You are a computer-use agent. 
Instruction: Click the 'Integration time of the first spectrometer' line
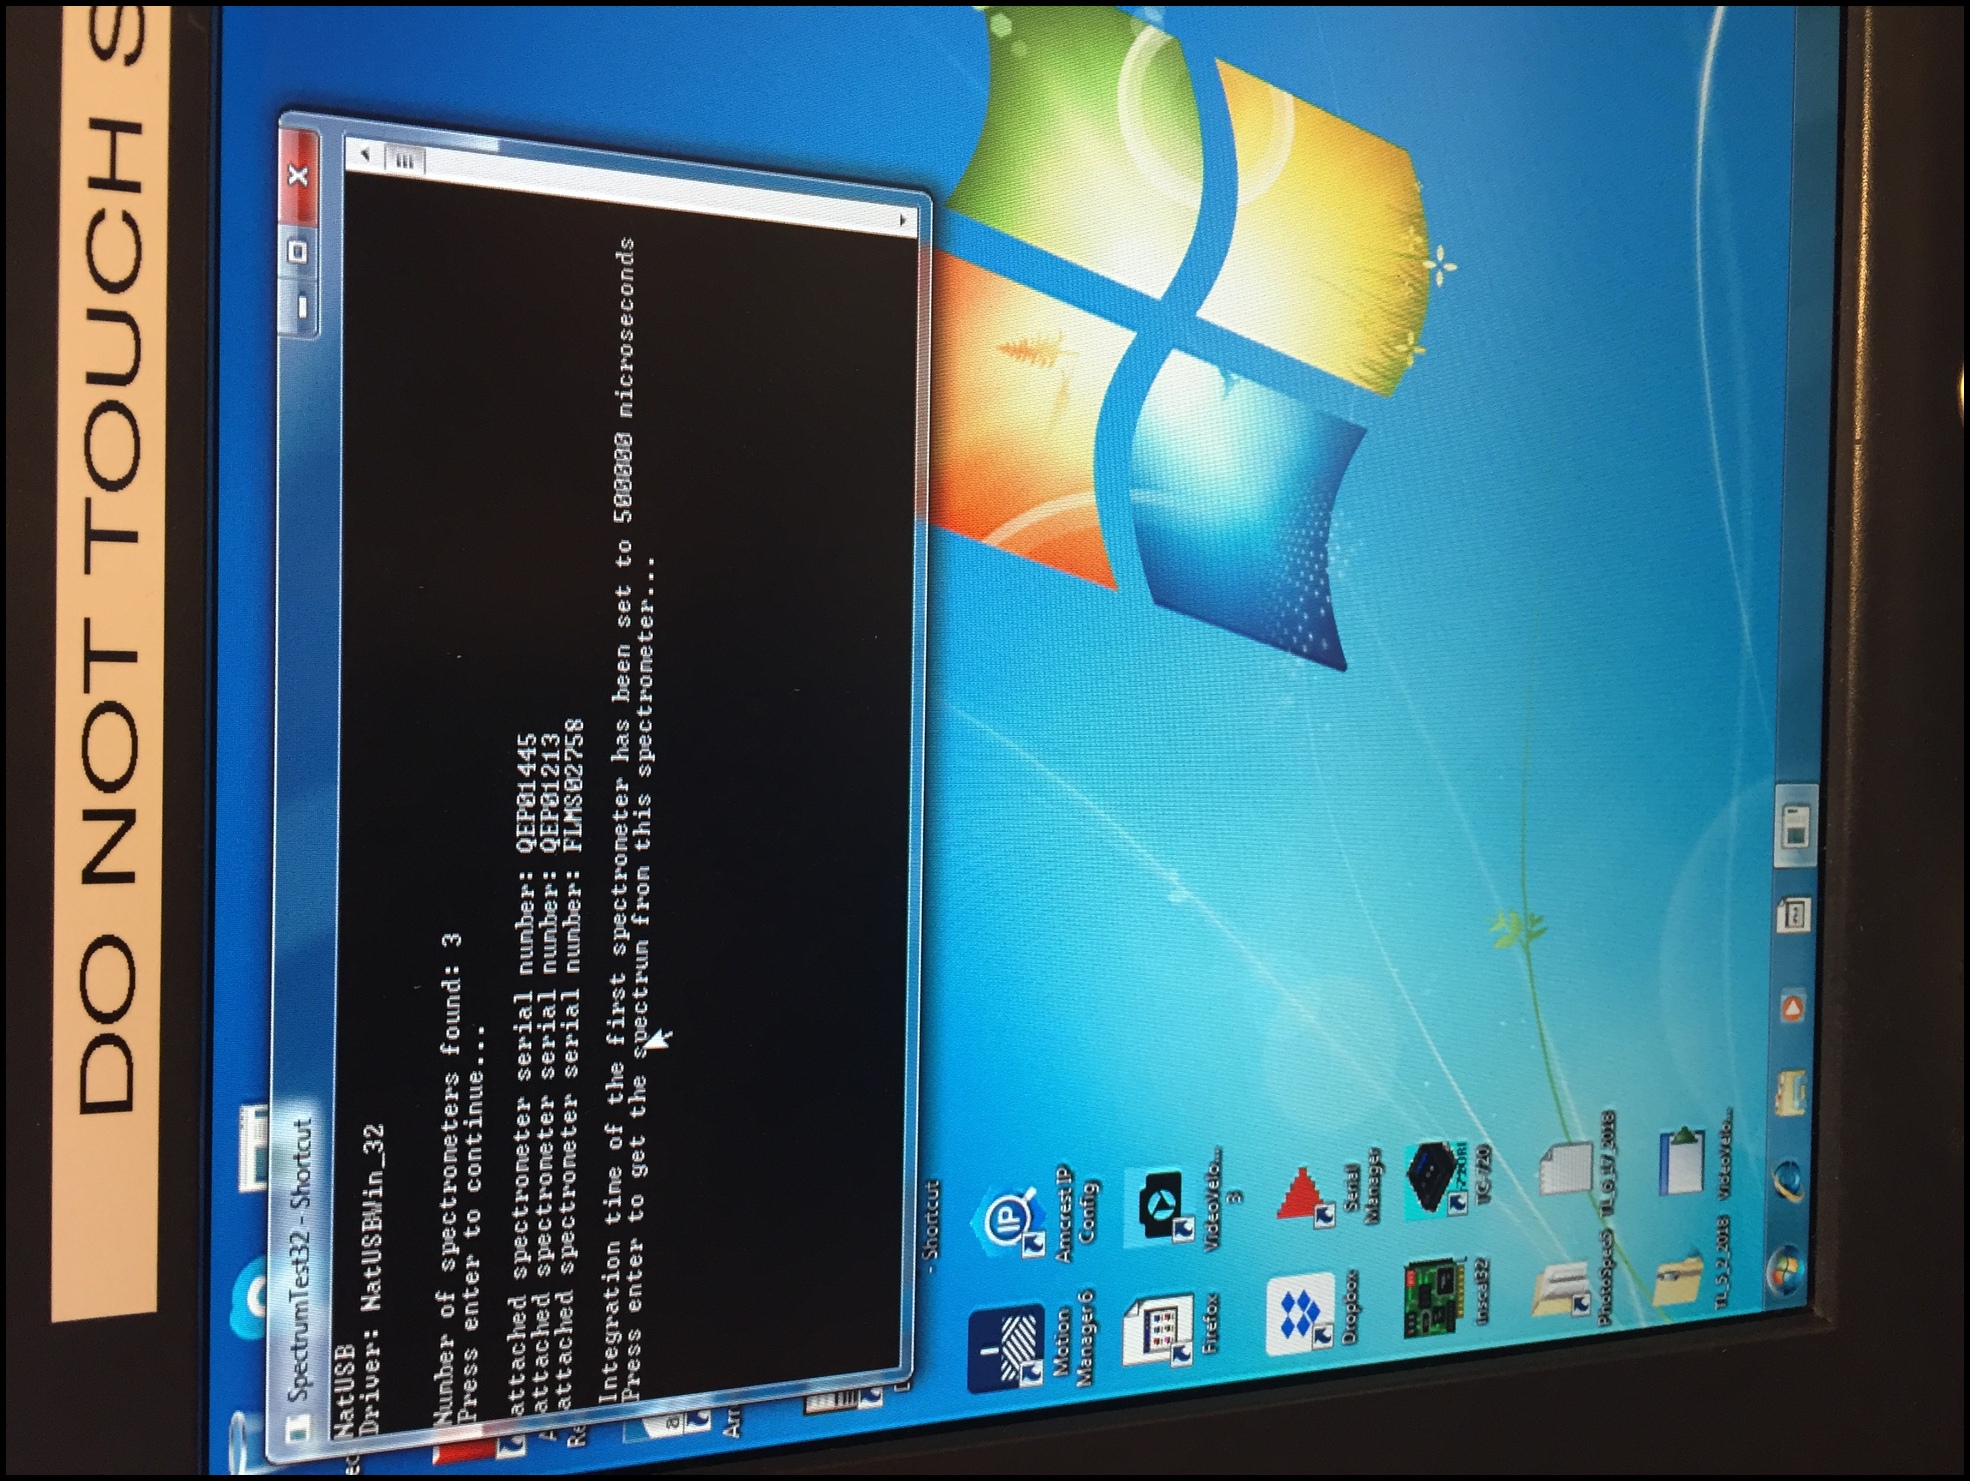pyautogui.click(x=618, y=818)
